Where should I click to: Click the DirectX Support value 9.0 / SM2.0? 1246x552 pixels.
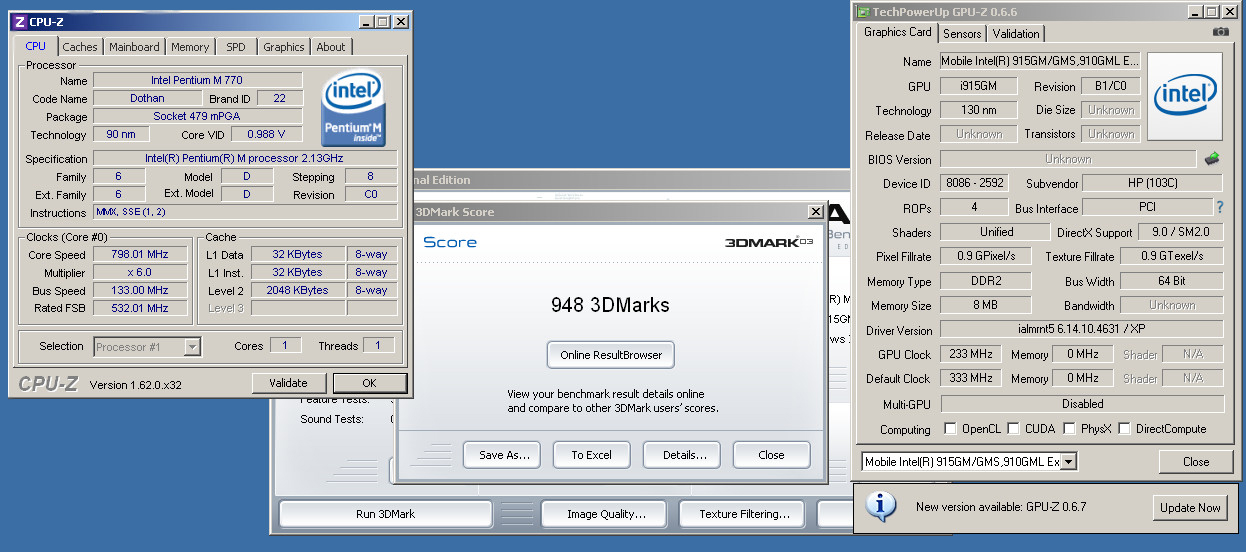pos(1181,232)
